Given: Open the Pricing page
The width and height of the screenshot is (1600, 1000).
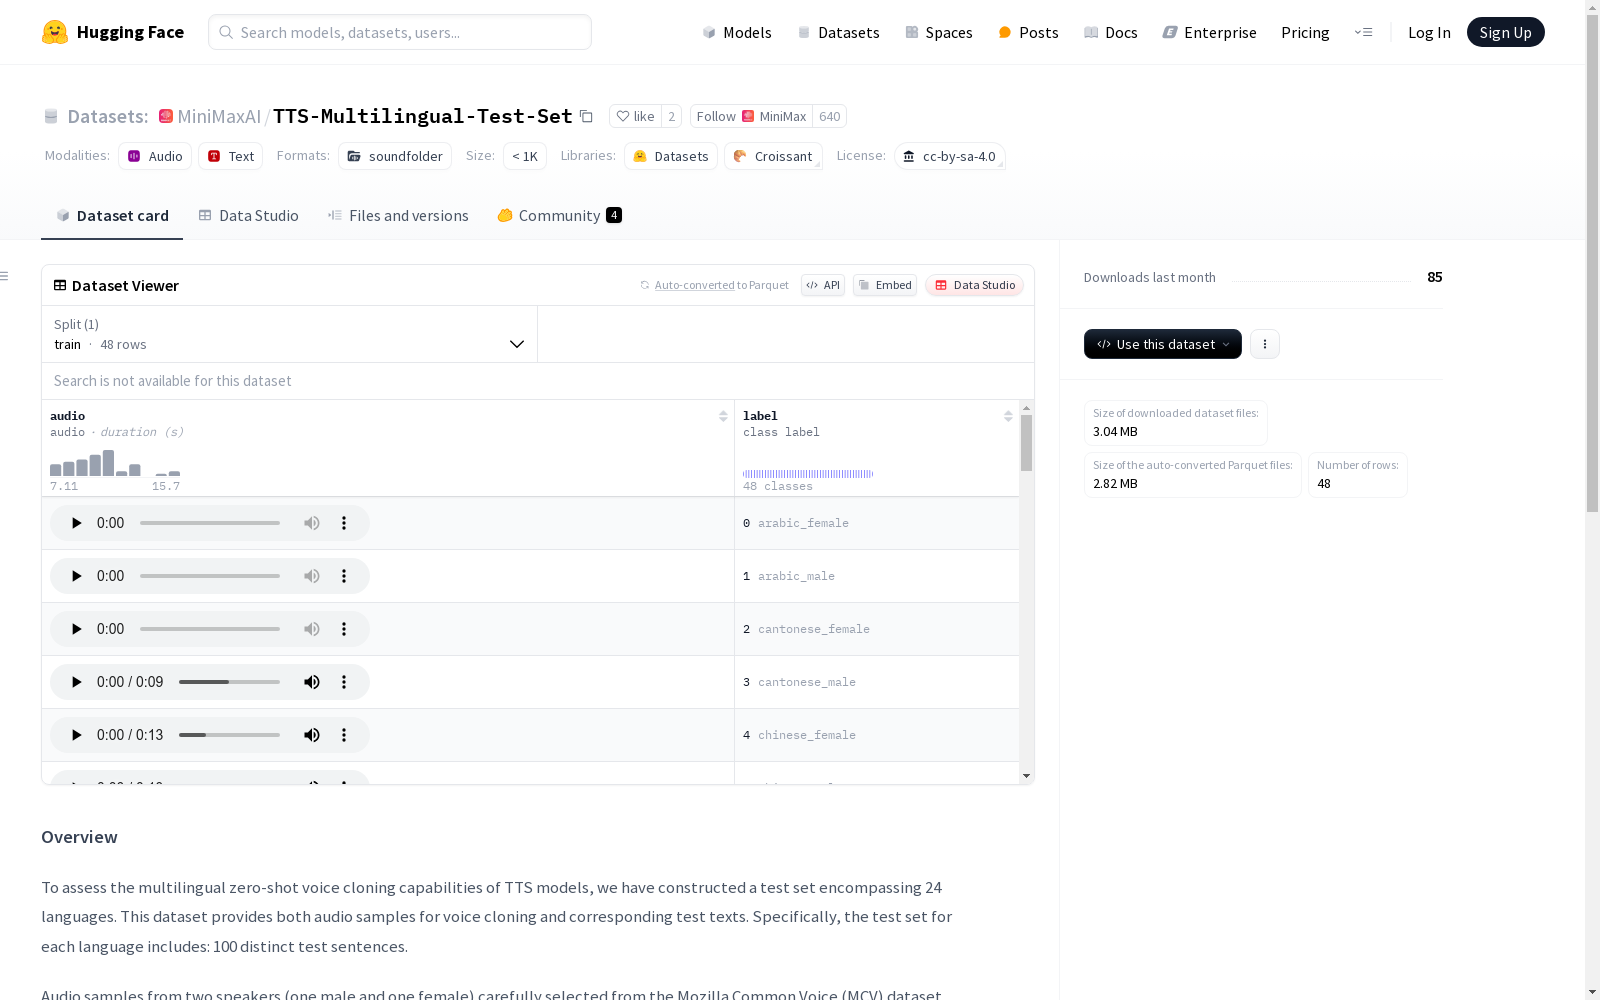Looking at the screenshot, I should [1305, 32].
